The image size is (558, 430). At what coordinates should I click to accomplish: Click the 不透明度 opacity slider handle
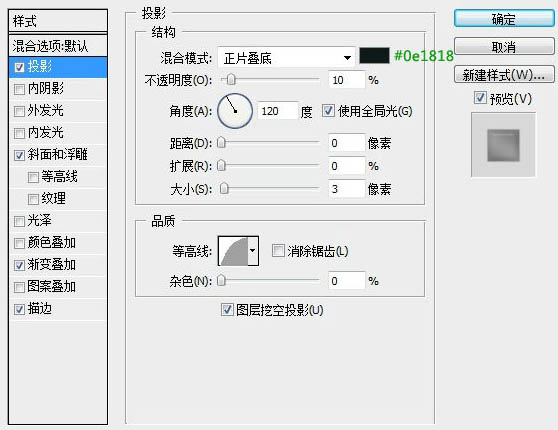[231, 80]
